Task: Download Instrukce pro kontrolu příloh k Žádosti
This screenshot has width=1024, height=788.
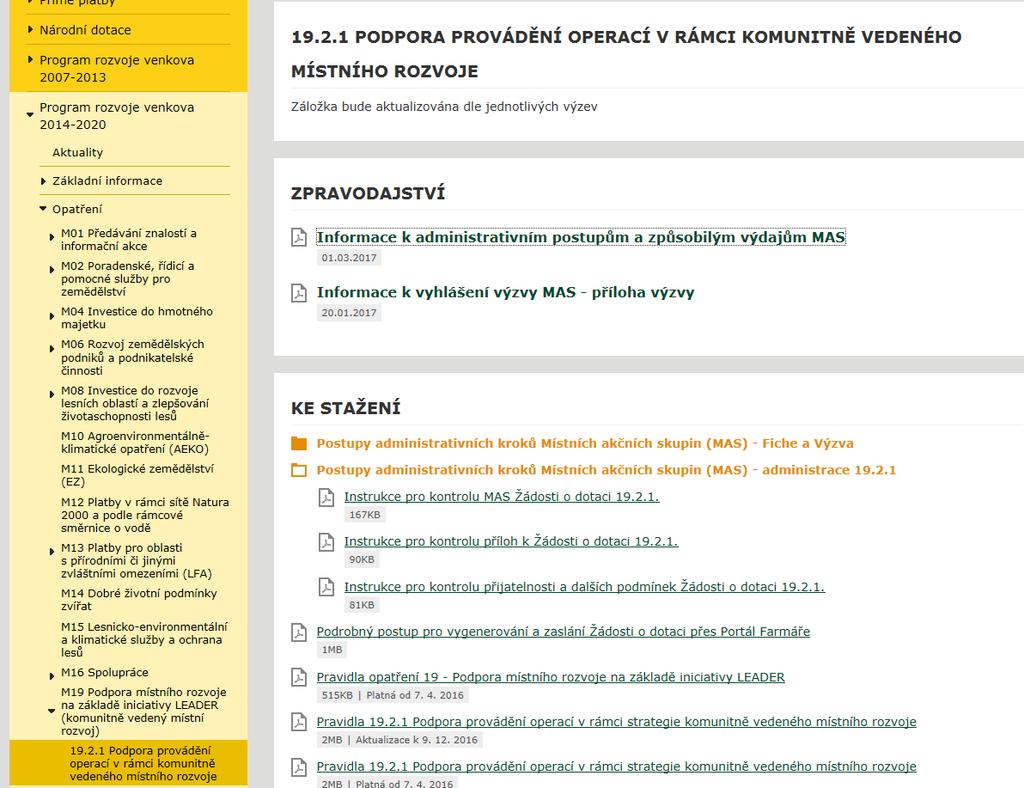Action: point(511,542)
